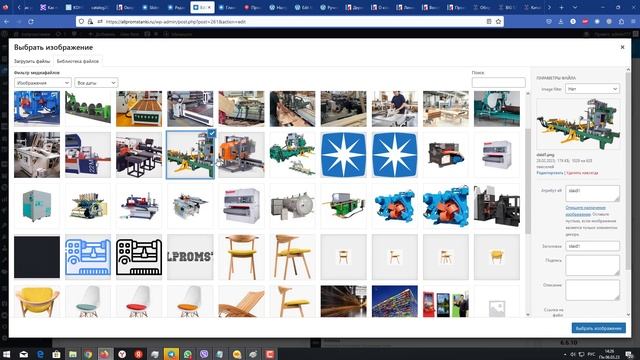Viewport: 640px width, 360px height.
Task: Click the details panel scroll down arrow
Action: [x=628, y=315]
